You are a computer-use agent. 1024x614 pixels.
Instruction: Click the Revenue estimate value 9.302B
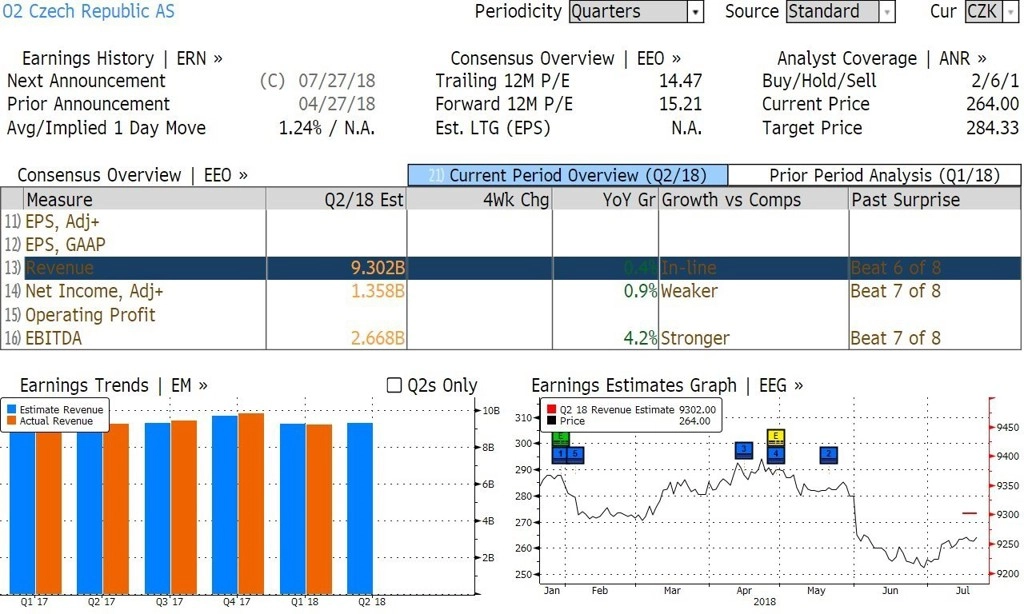coord(377,268)
